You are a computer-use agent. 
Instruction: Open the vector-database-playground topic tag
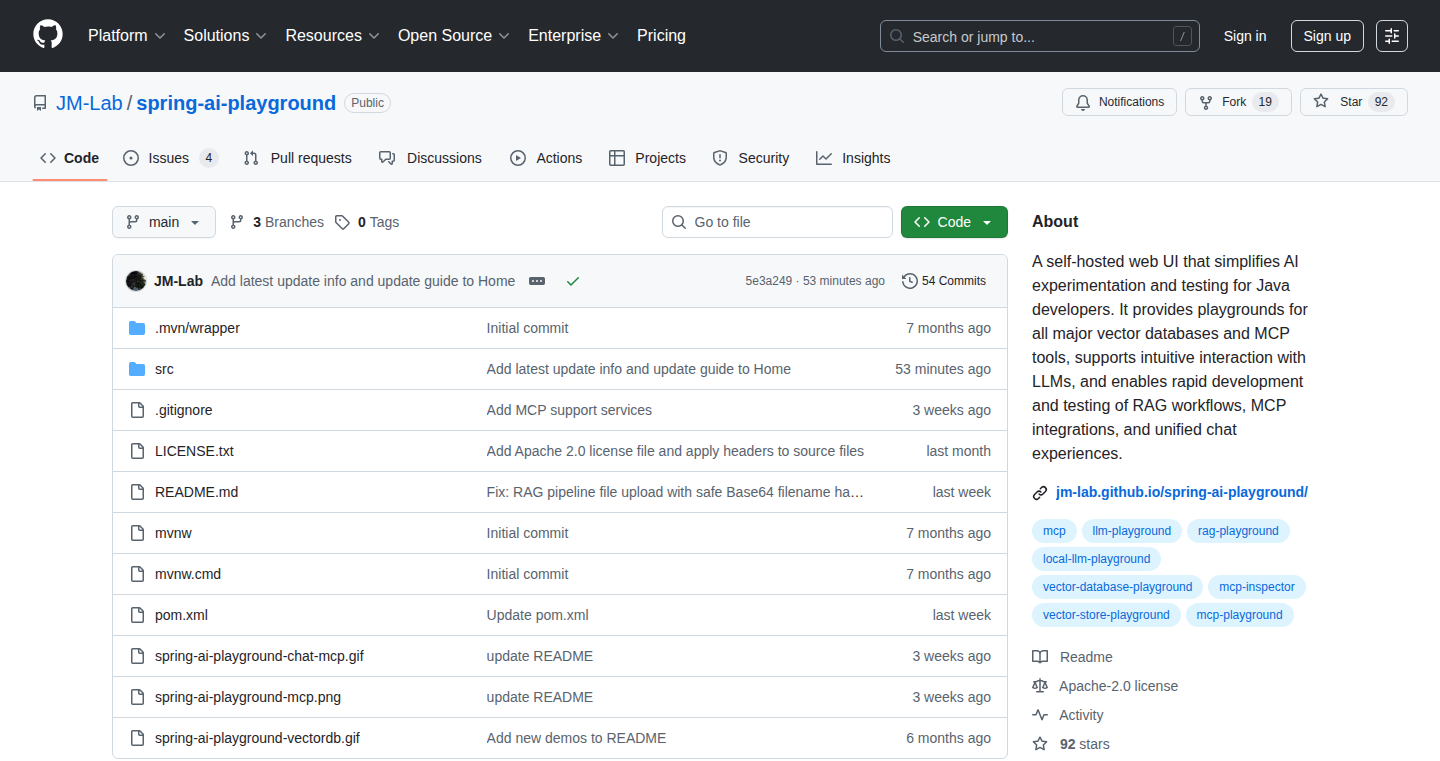1117,587
